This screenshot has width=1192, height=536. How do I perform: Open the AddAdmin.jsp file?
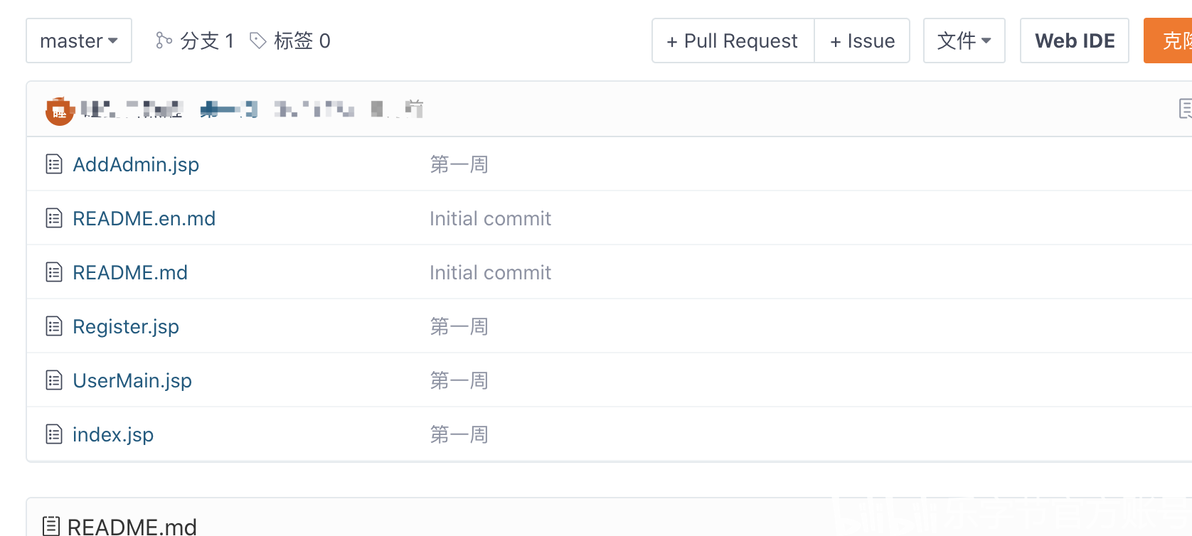click(136, 164)
